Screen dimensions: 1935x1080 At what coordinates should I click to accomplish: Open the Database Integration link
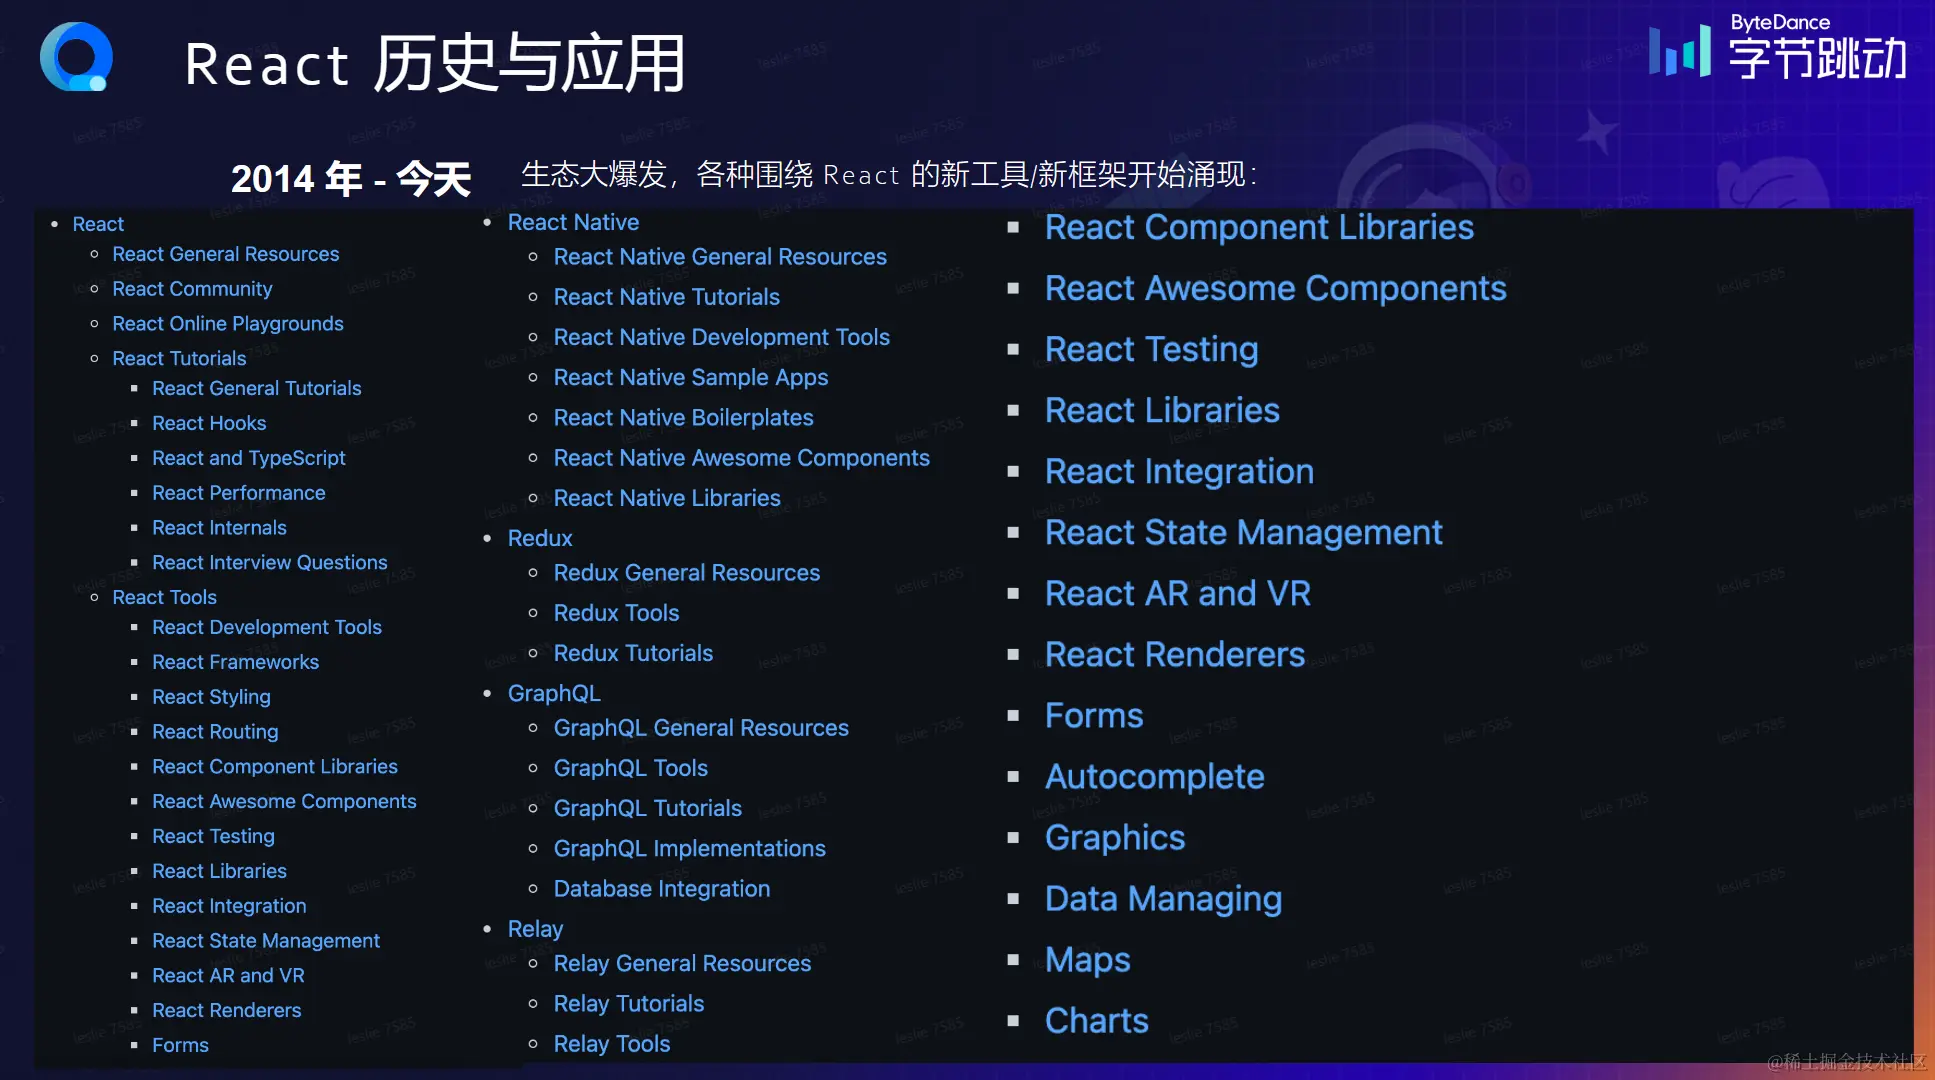pyautogui.click(x=661, y=888)
